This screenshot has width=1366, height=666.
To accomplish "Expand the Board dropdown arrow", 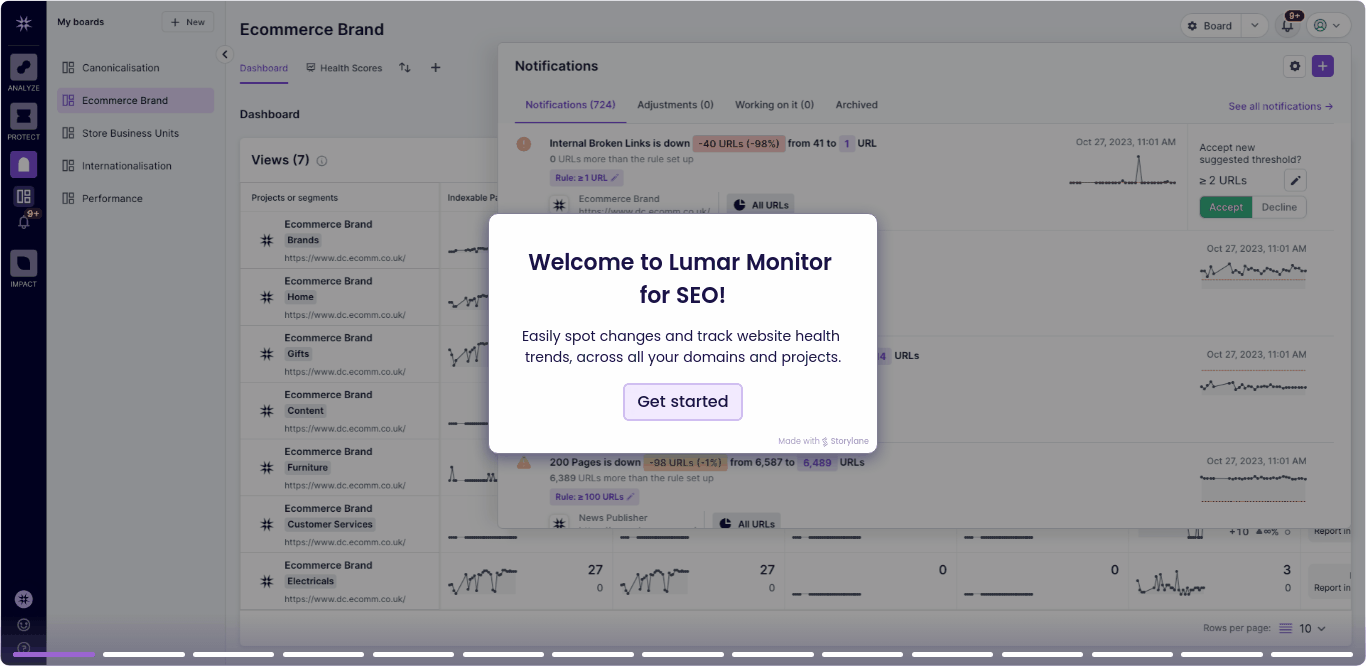I will click(1255, 26).
